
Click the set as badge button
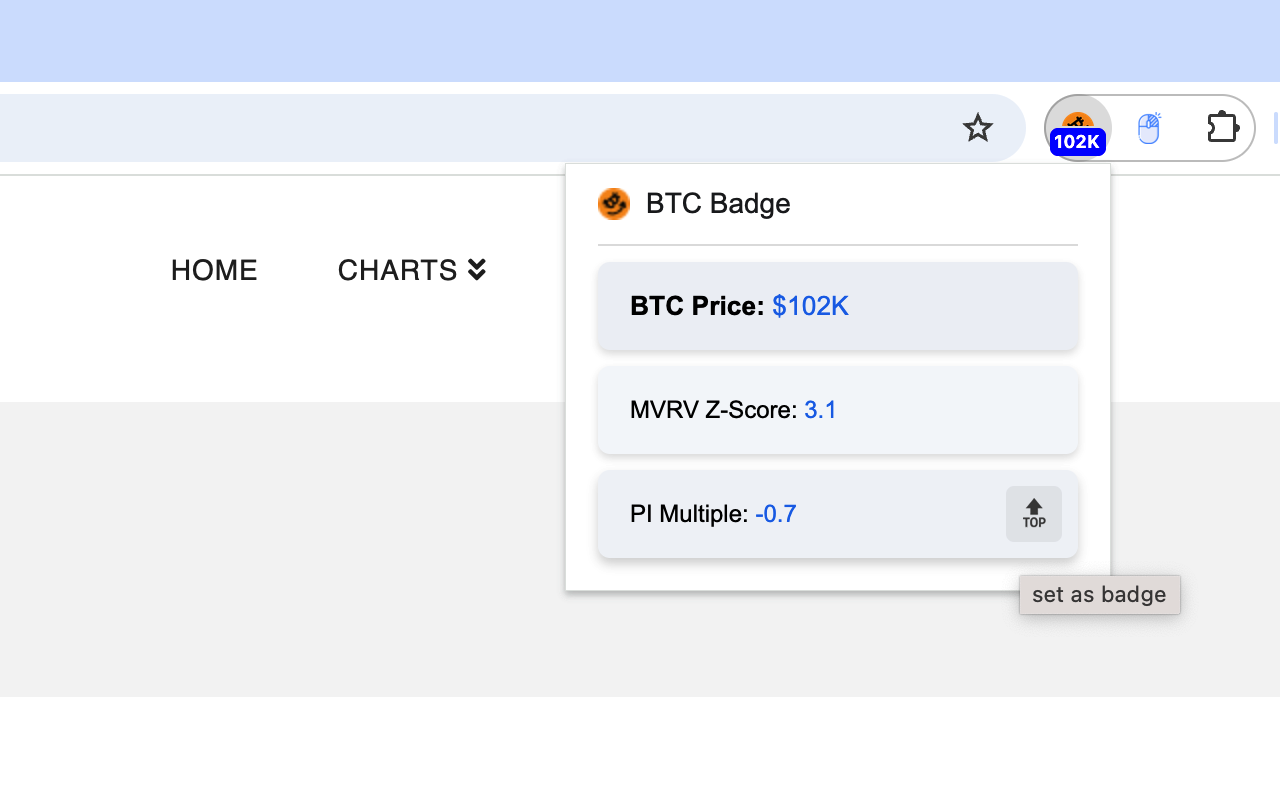[x=1099, y=594]
